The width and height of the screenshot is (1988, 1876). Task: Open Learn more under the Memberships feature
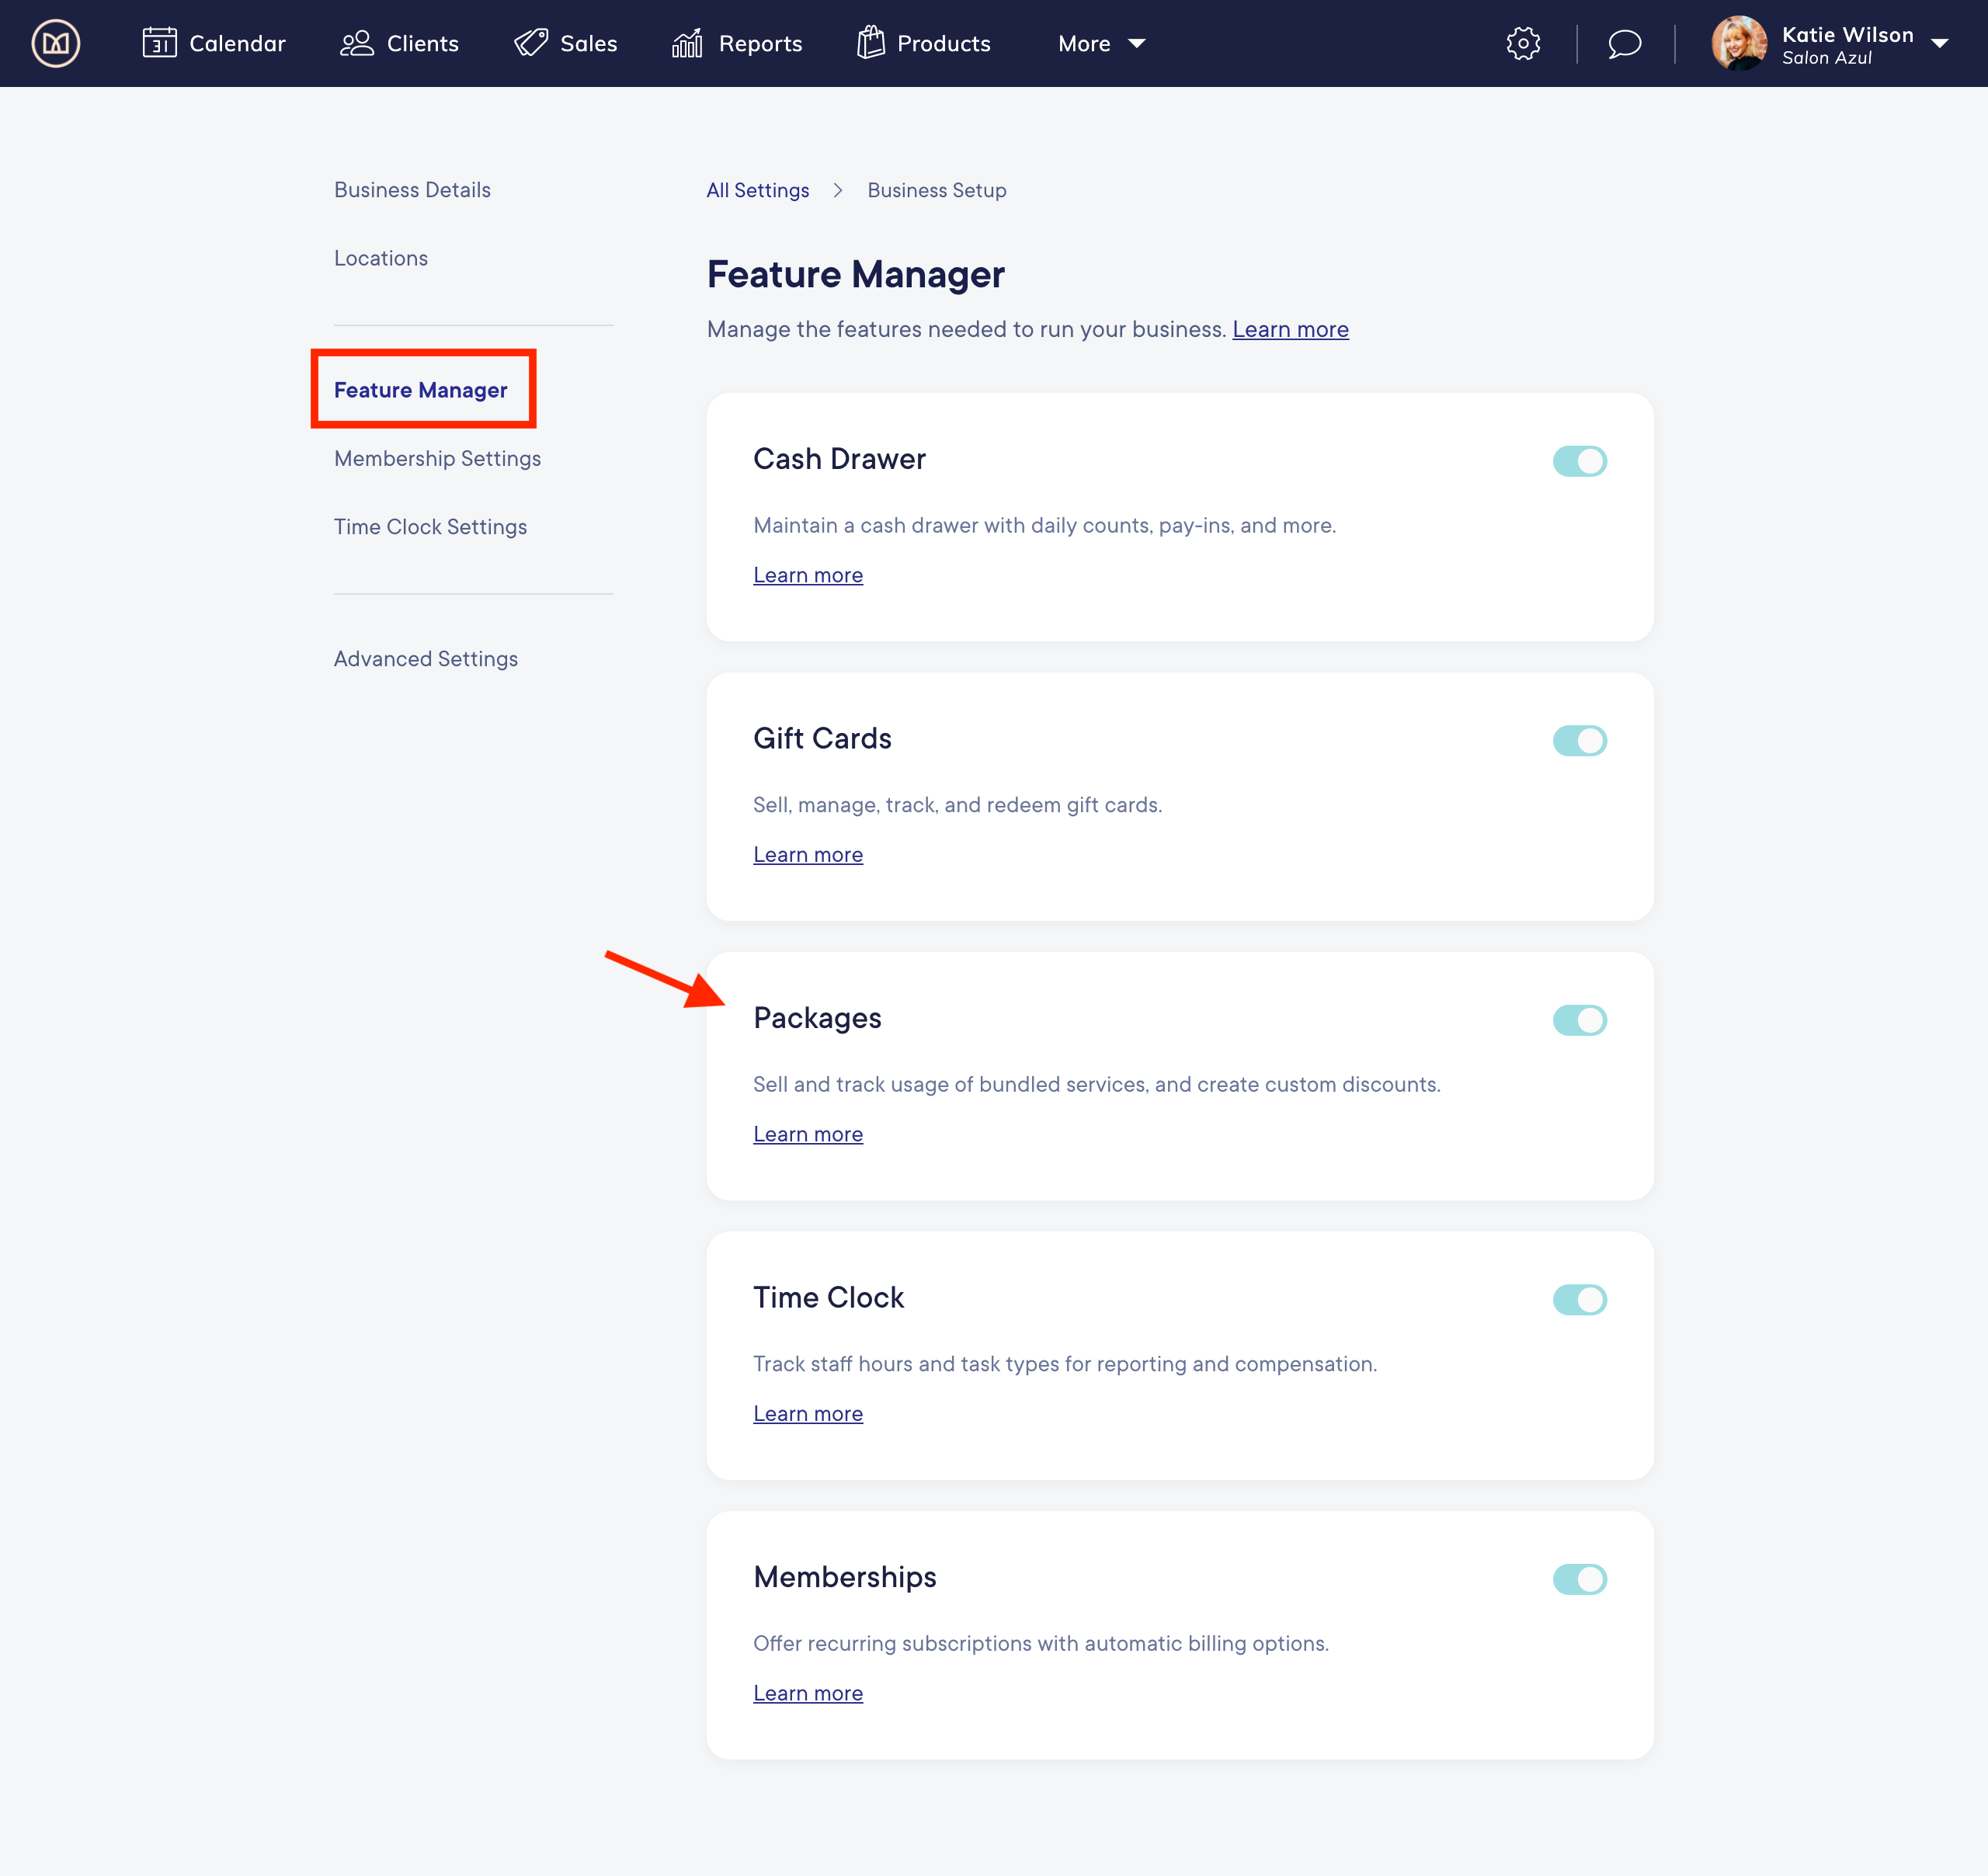point(808,1692)
